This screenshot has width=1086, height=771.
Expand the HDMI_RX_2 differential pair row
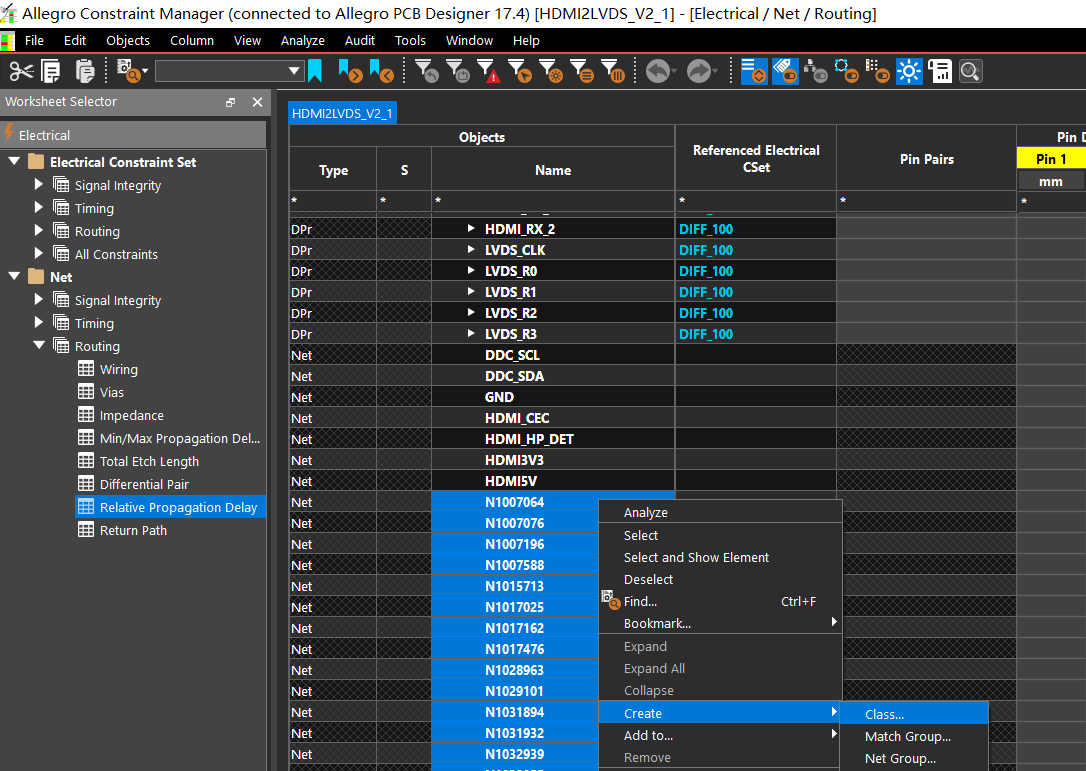point(471,229)
